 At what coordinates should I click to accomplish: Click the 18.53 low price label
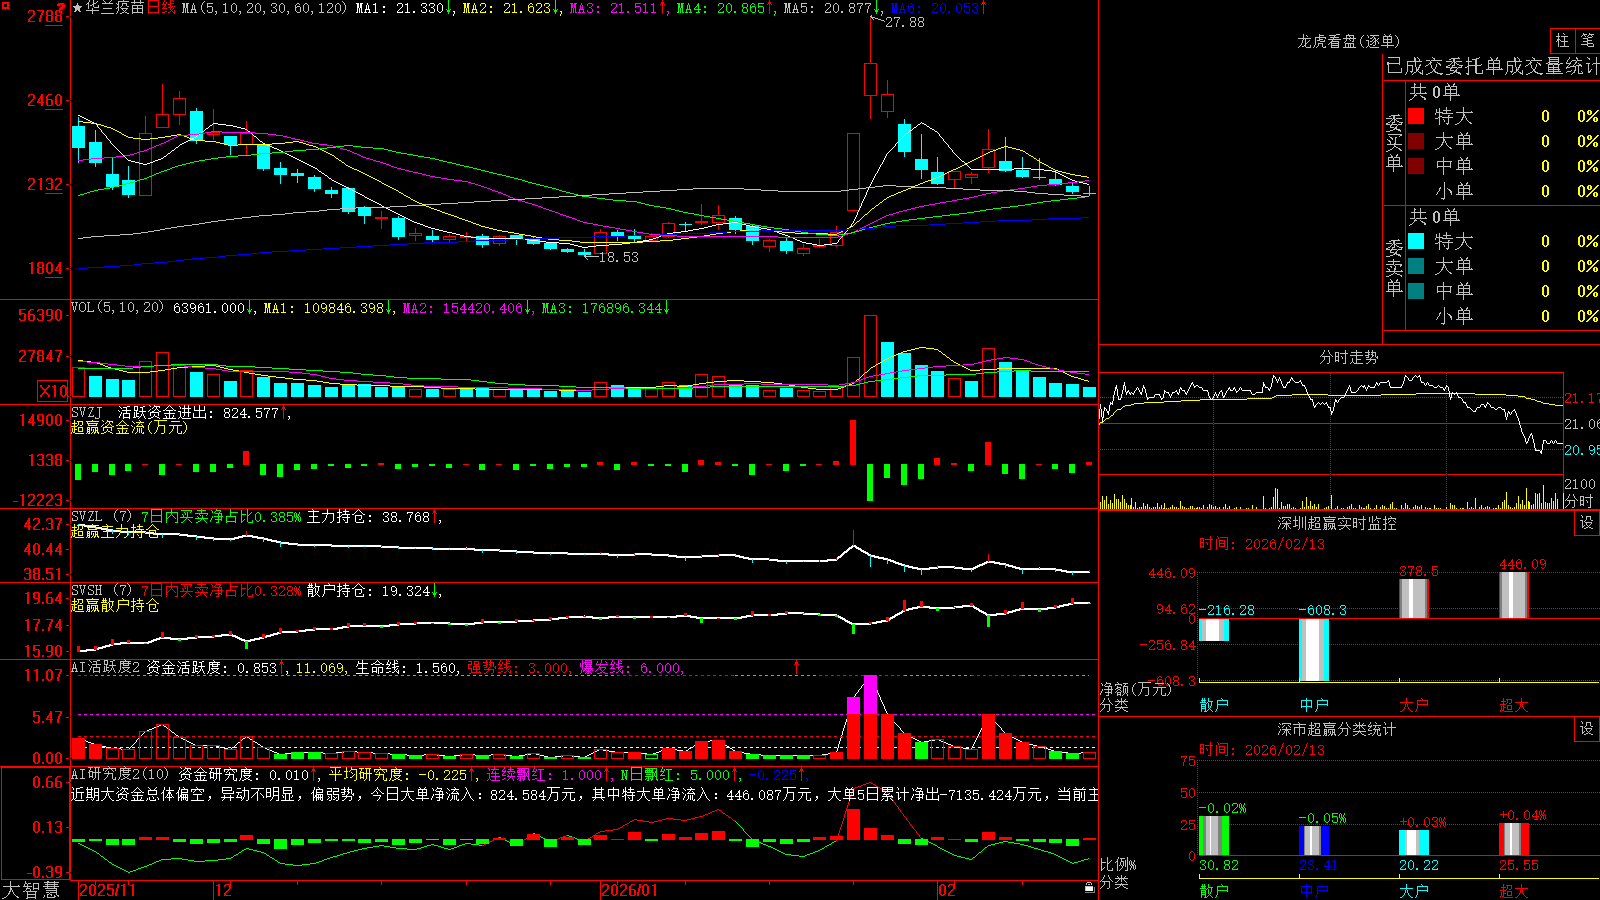tap(618, 257)
